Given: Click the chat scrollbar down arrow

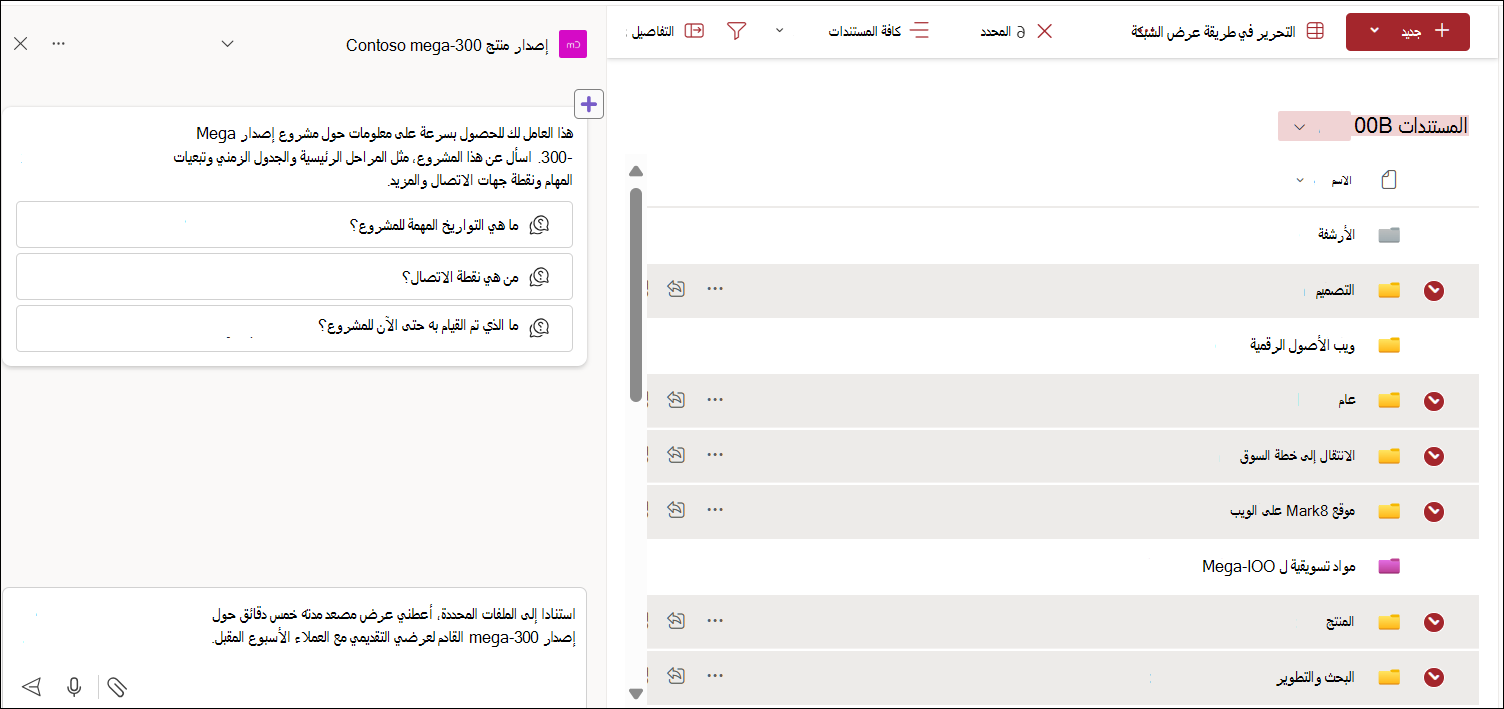Looking at the screenshot, I should click(635, 693).
